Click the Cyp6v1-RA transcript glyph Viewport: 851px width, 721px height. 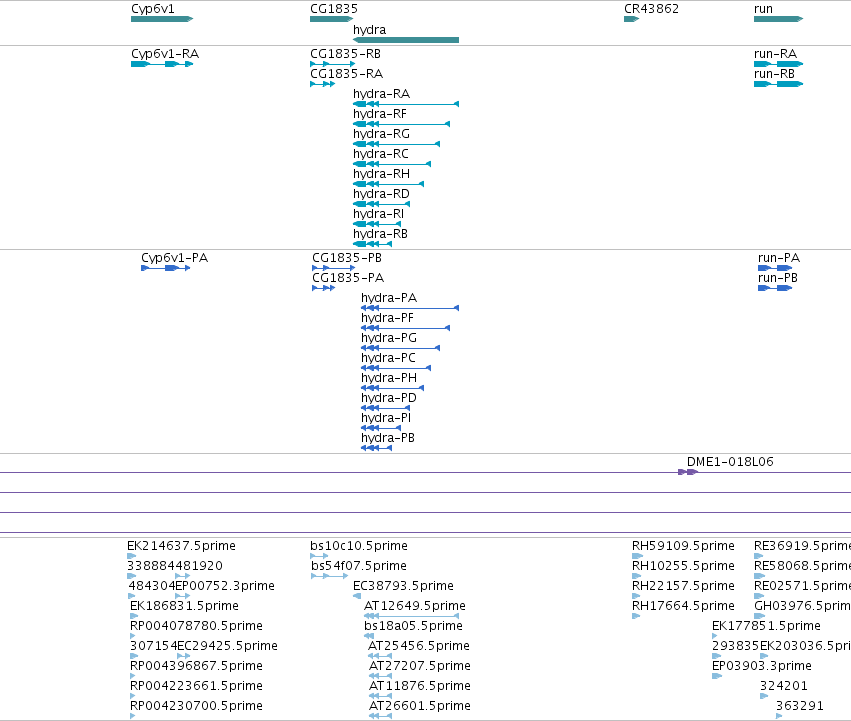162,64
